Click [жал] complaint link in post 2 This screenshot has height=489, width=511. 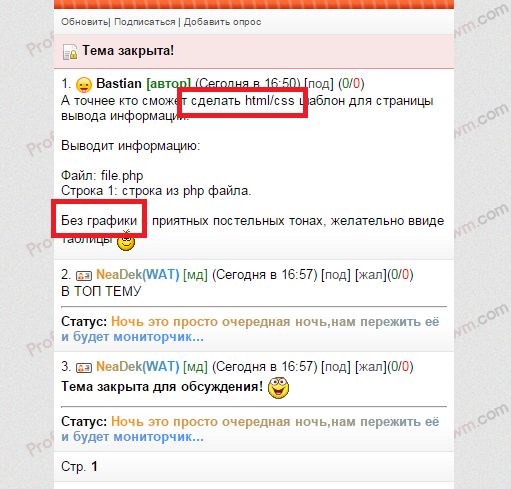371,275
